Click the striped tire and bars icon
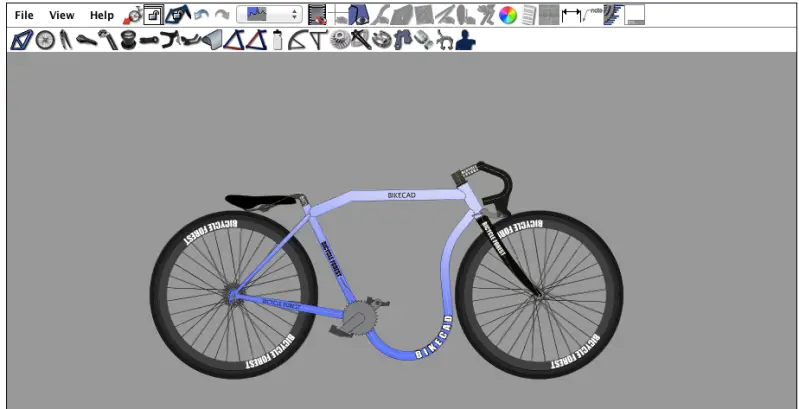This screenshot has height=409, width=799. [x=613, y=15]
